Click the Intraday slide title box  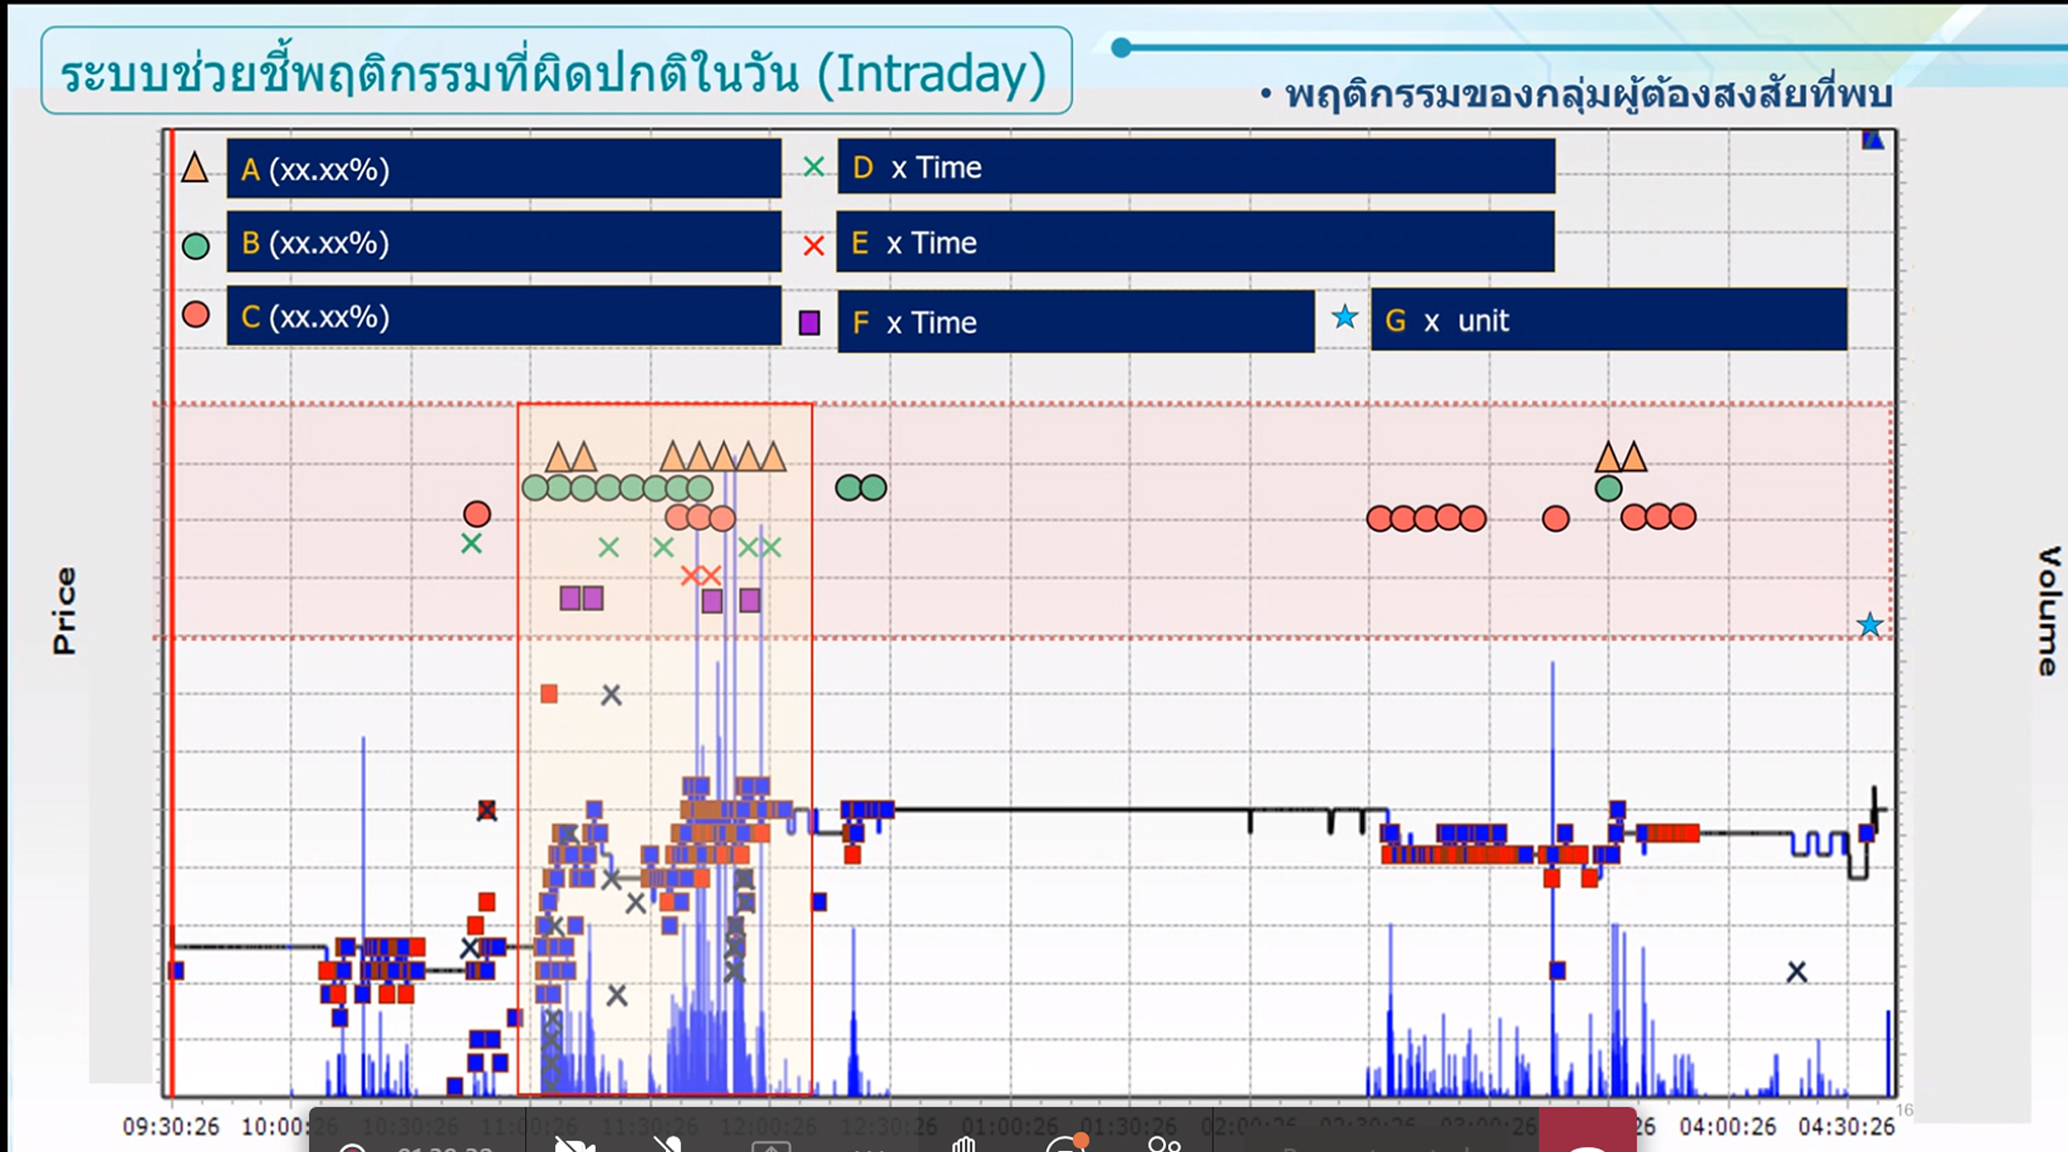click(x=556, y=72)
